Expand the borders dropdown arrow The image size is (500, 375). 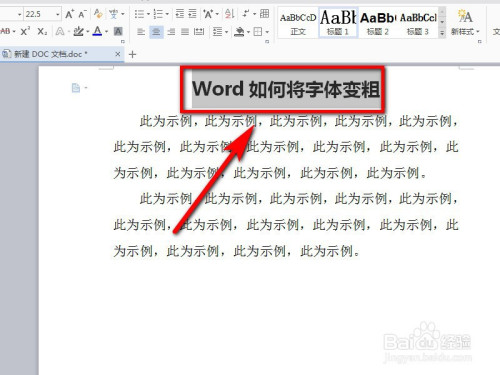(267, 32)
